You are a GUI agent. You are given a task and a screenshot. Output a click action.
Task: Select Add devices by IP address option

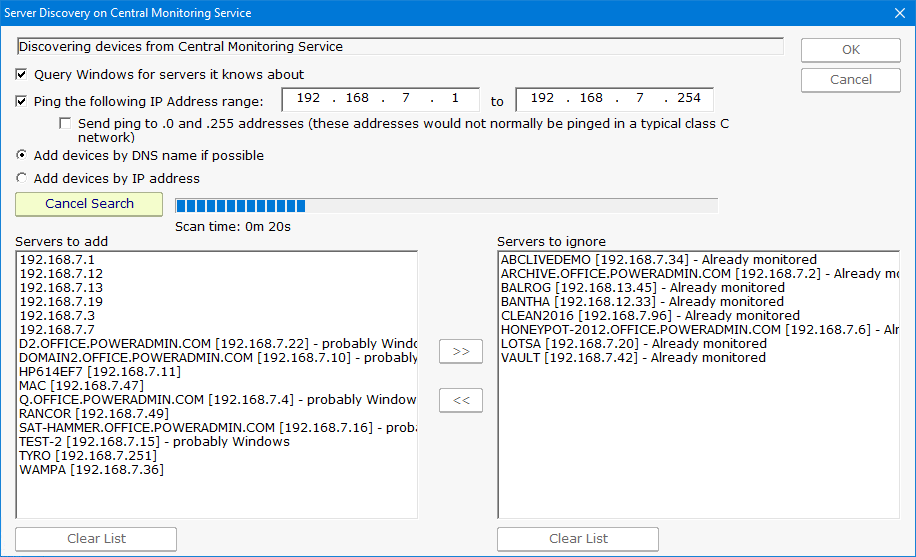21,179
